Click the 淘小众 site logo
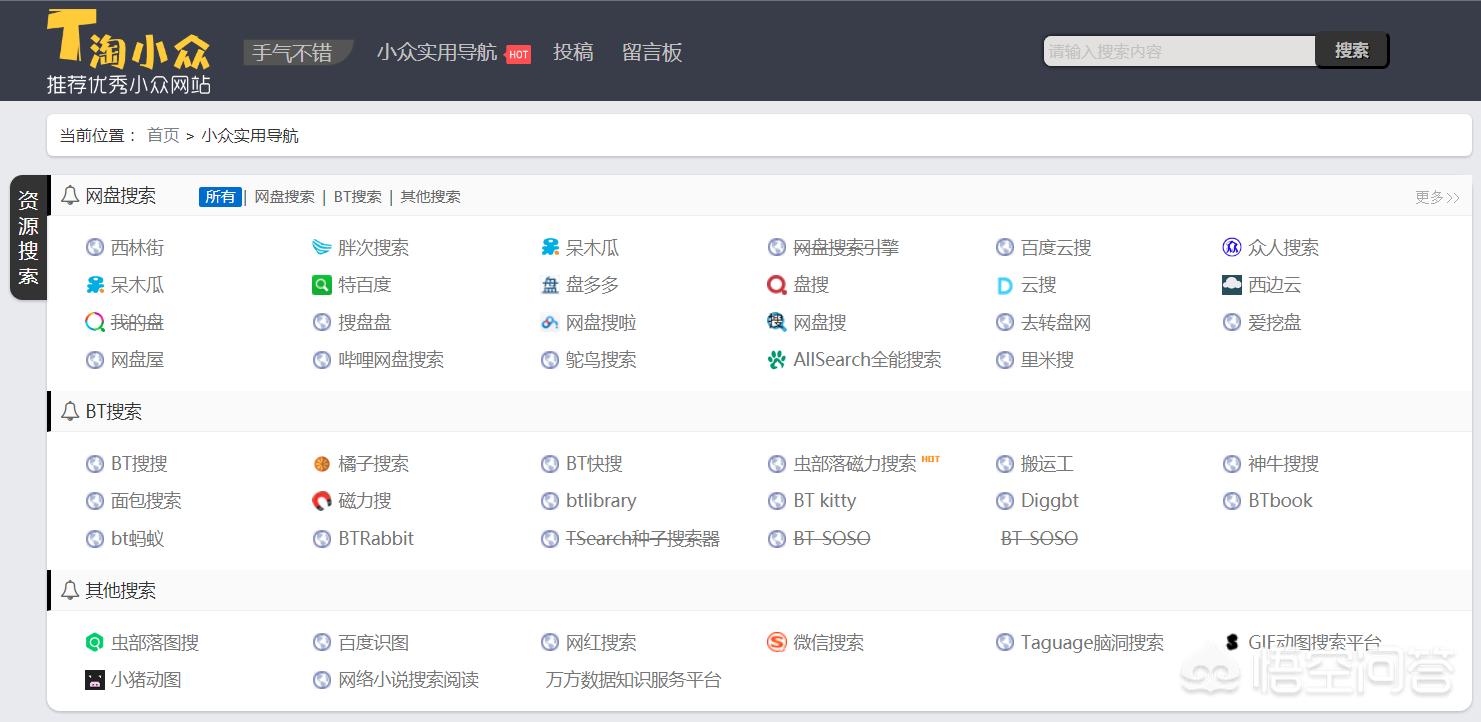Image resolution: width=1481 pixels, height=722 pixels. [129, 51]
